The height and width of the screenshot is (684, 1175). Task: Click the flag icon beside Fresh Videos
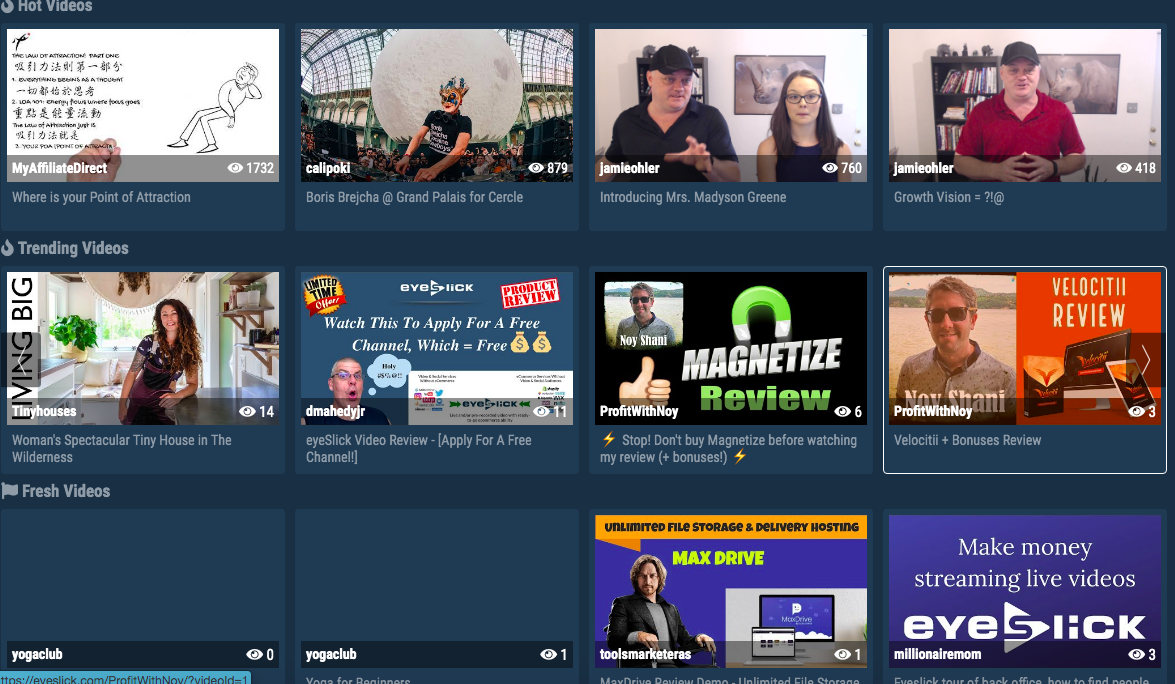click(10, 491)
